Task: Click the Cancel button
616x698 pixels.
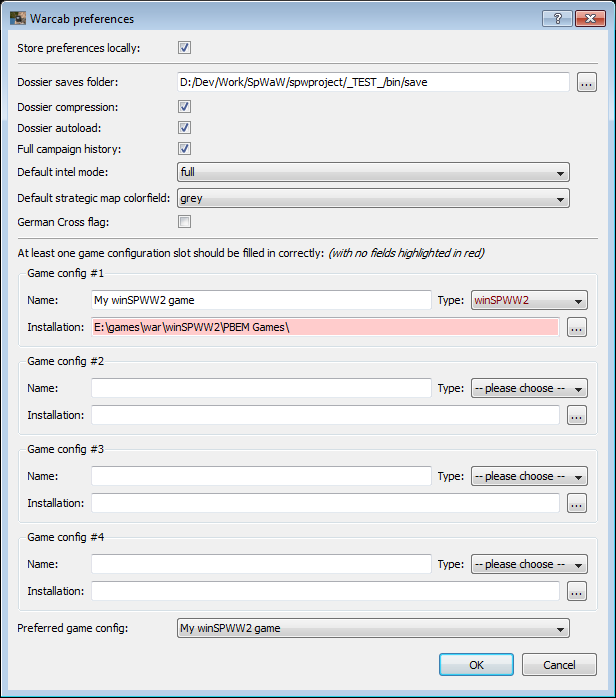Action: (559, 665)
